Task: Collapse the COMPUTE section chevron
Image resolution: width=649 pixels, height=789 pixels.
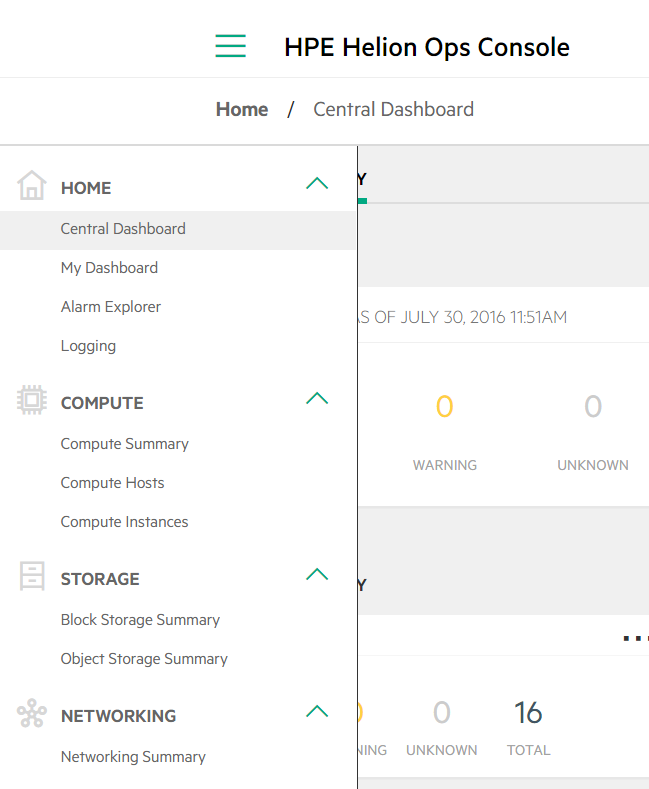Action: [x=317, y=399]
